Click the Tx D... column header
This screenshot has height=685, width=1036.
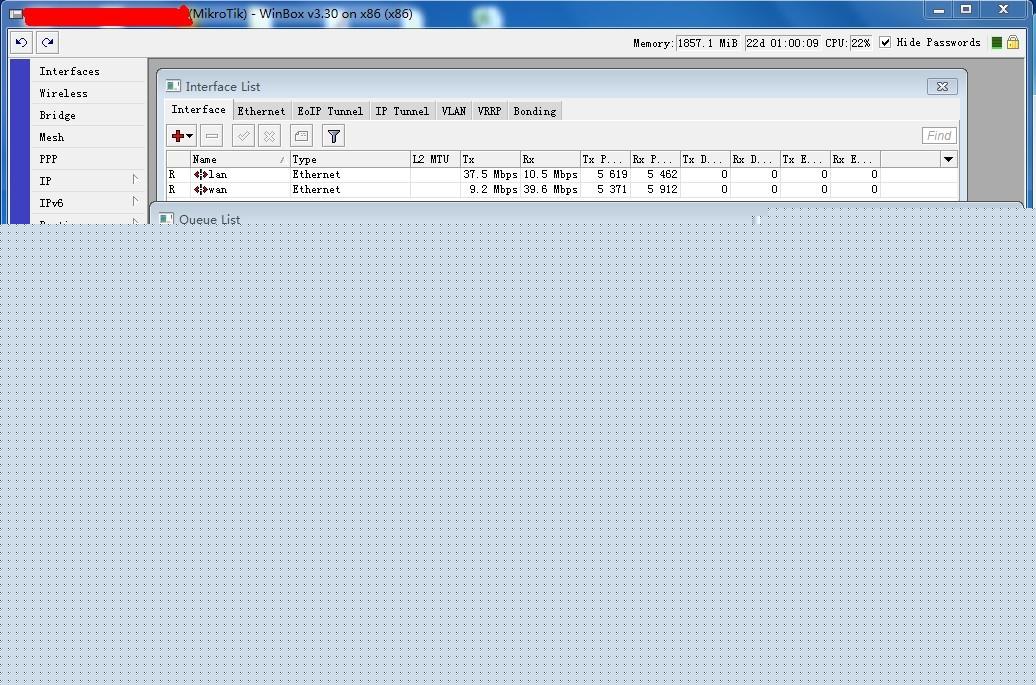click(705, 159)
